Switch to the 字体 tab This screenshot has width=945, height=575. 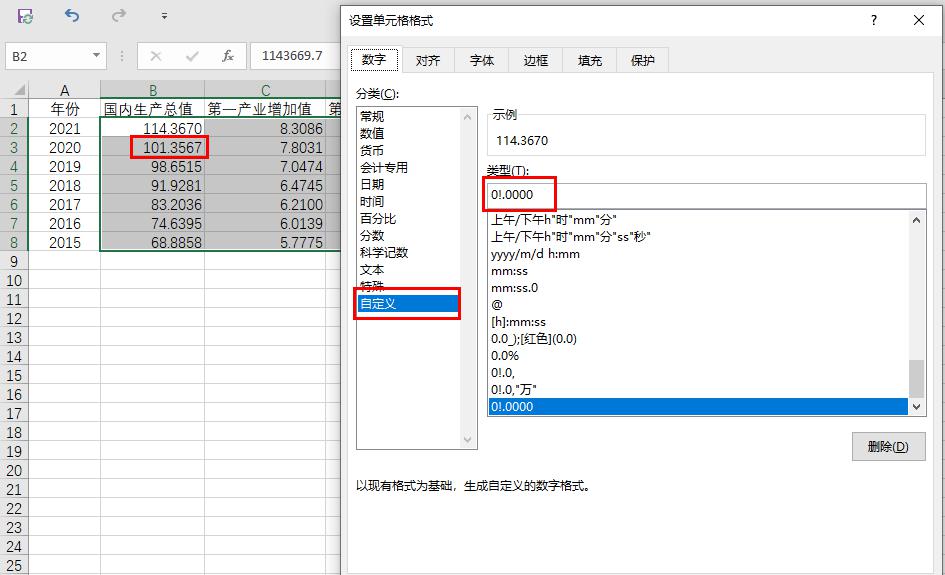coord(482,60)
